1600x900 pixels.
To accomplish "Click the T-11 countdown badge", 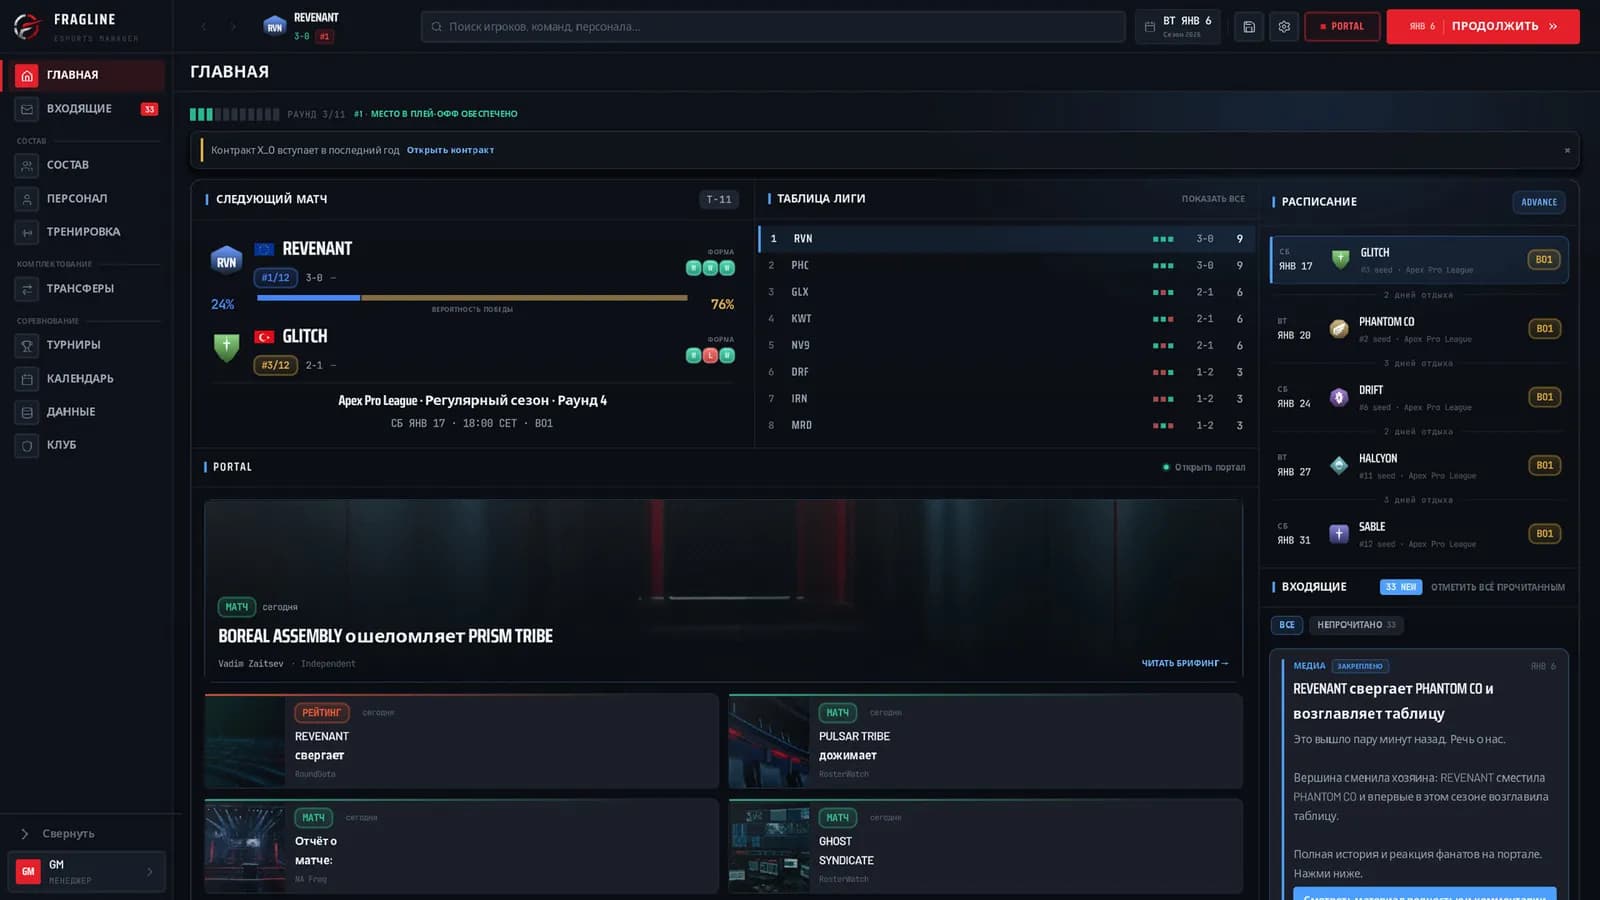I will pos(719,199).
